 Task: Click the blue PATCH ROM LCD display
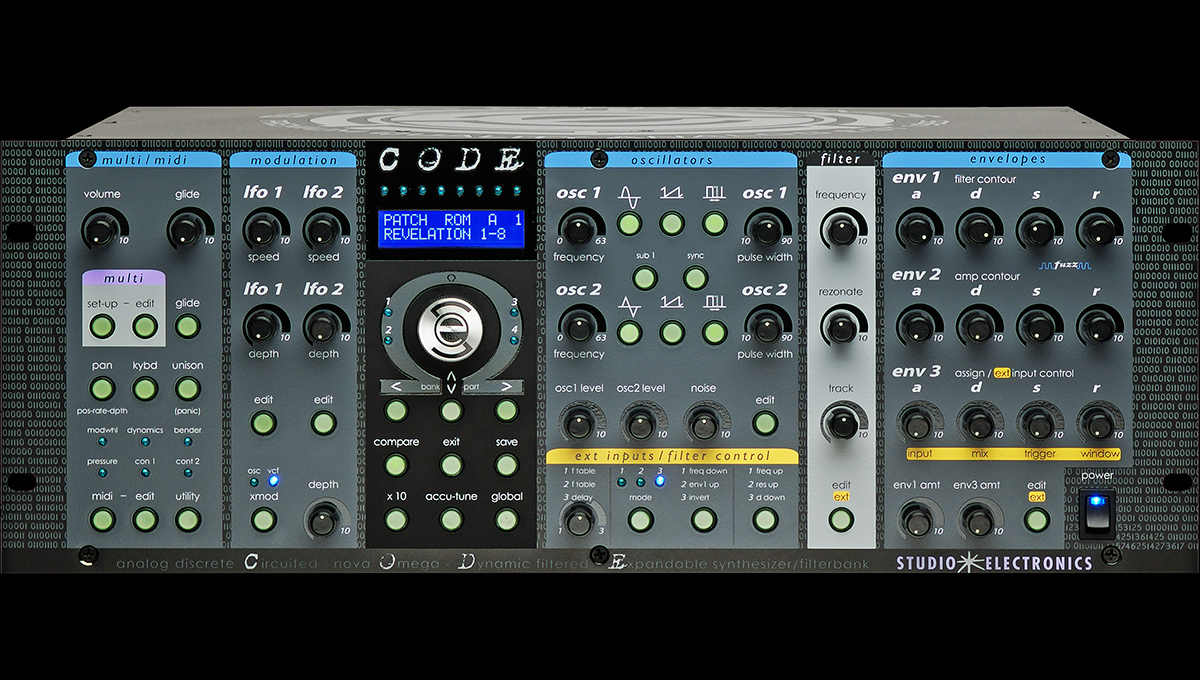click(452, 227)
